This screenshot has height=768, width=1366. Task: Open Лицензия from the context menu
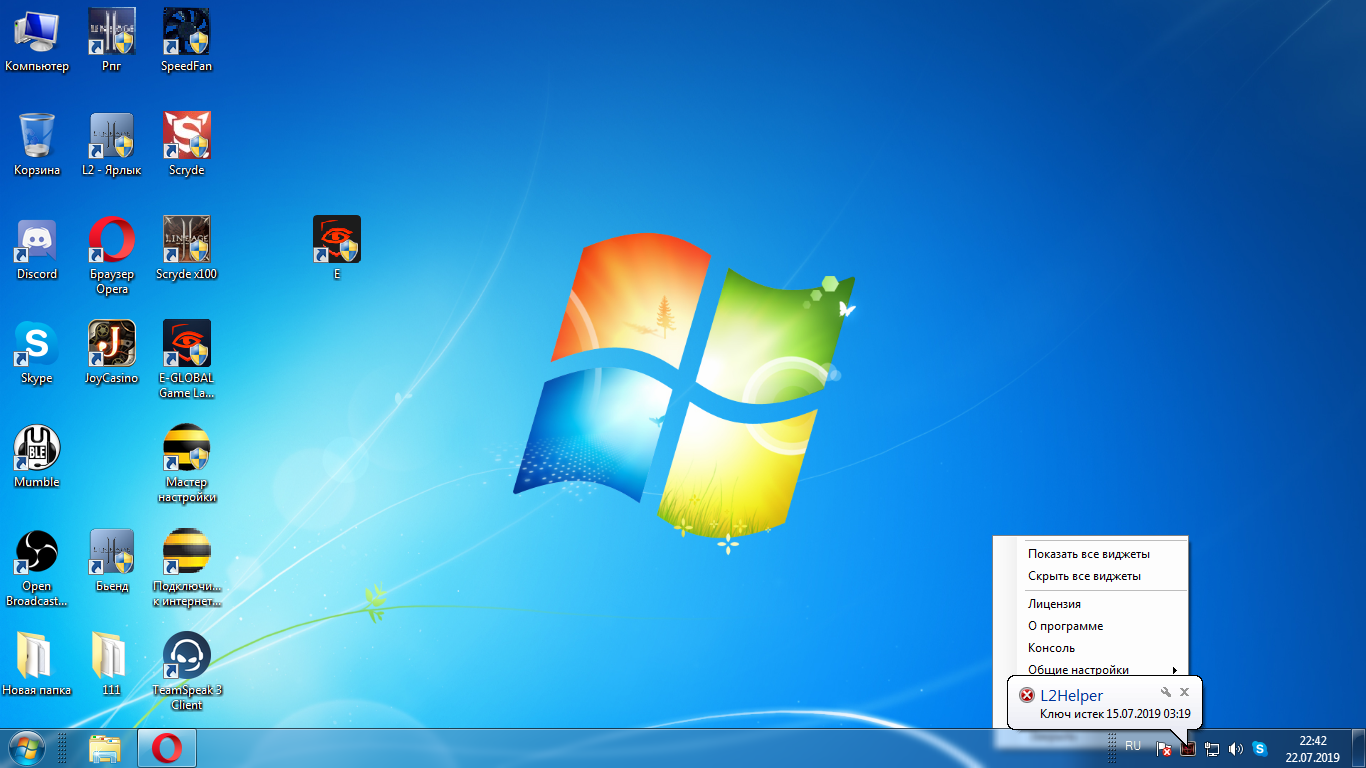tap(1054, 604)
